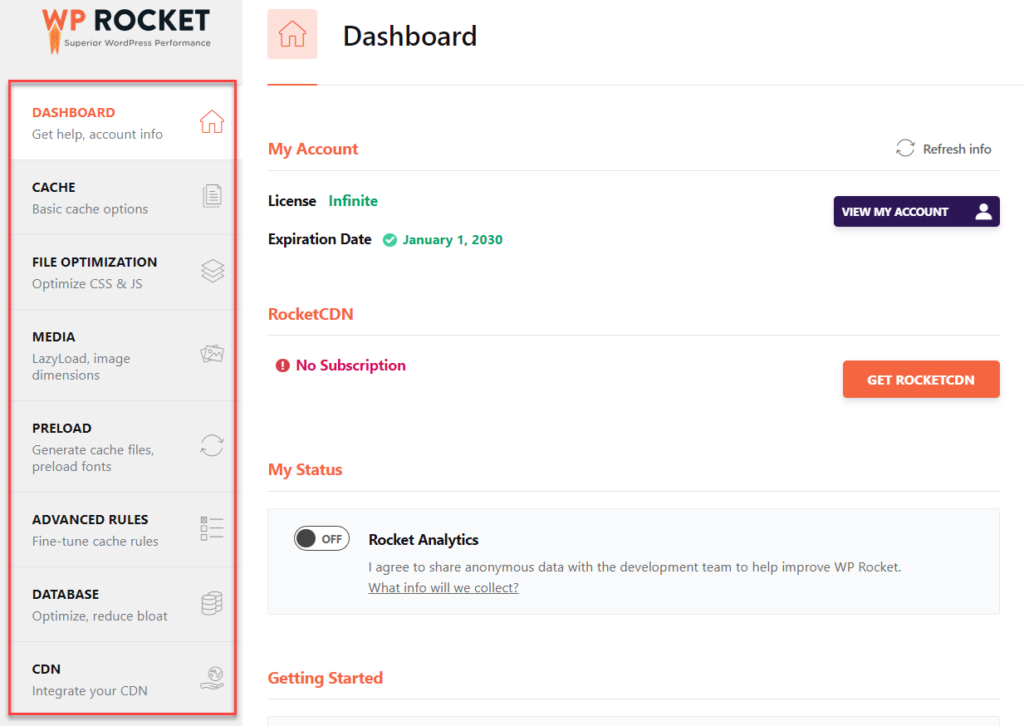Click the Cache document icon
The width and height of the screenshot is (1024, 726).
point(212,196)
